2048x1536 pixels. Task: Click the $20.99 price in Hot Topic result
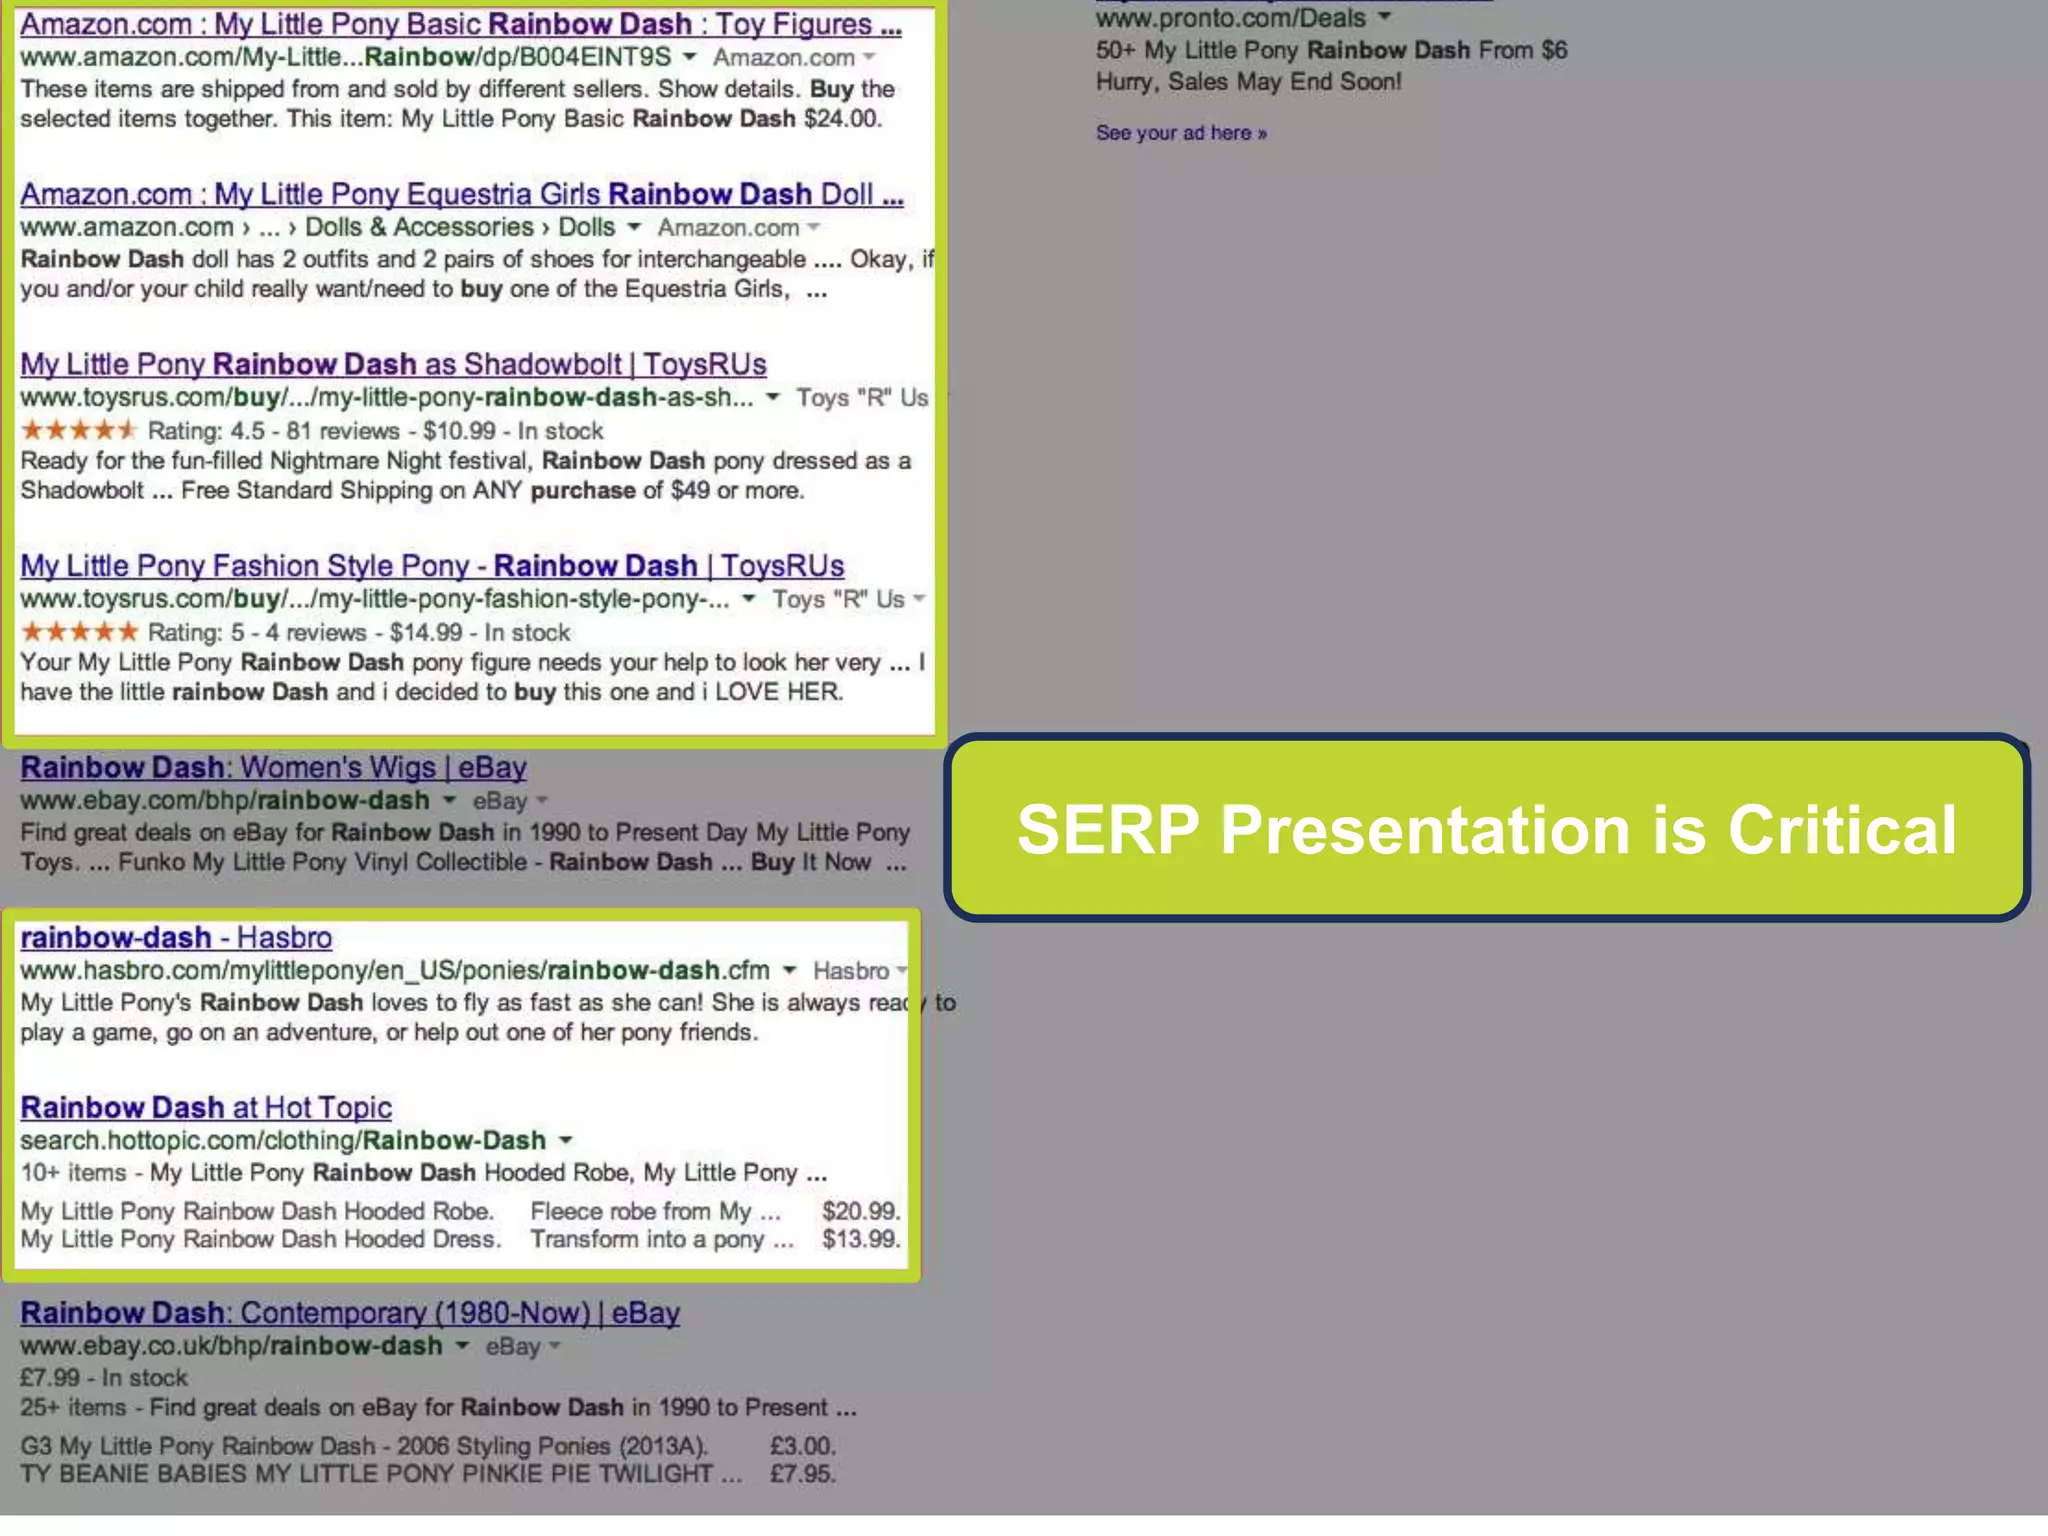[861, 1211]
